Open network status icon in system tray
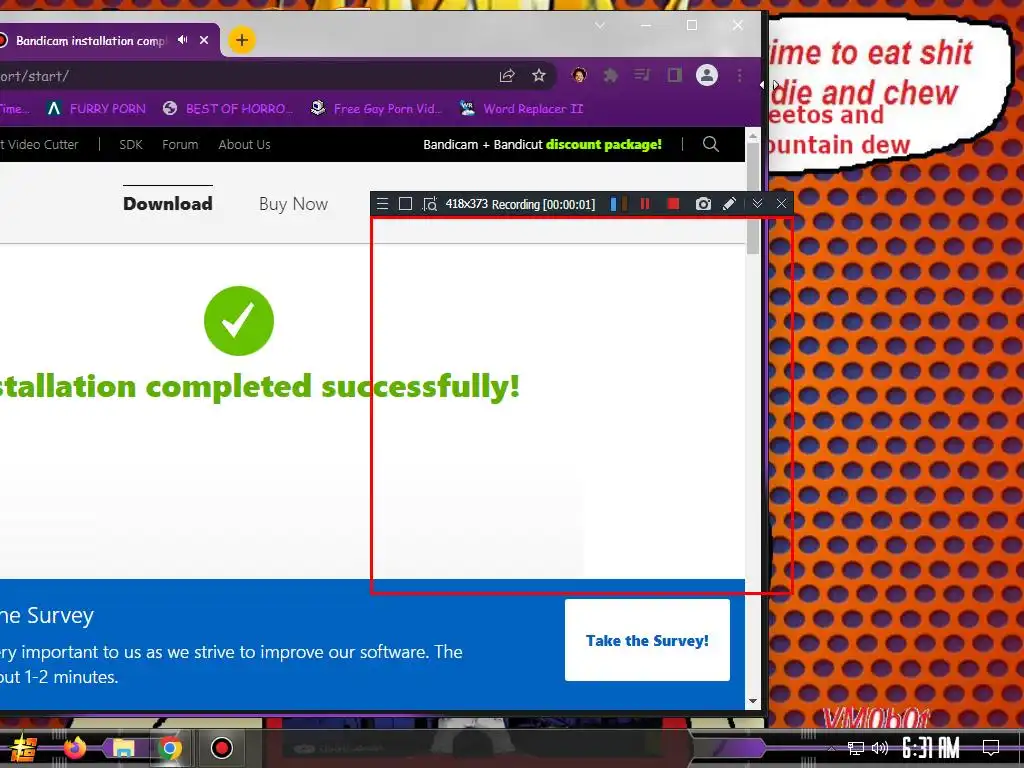This screenshot has width=1024, height=768. click(856, 748)
